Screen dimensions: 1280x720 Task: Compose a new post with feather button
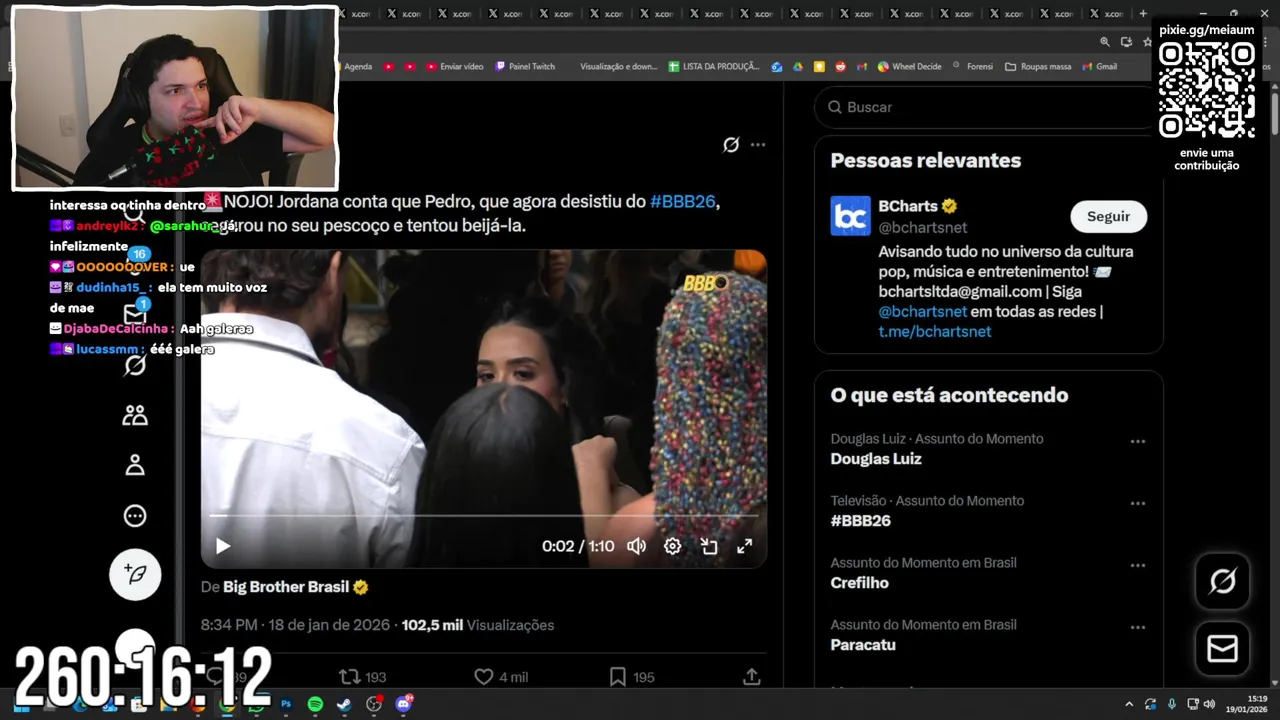(135, 574)
